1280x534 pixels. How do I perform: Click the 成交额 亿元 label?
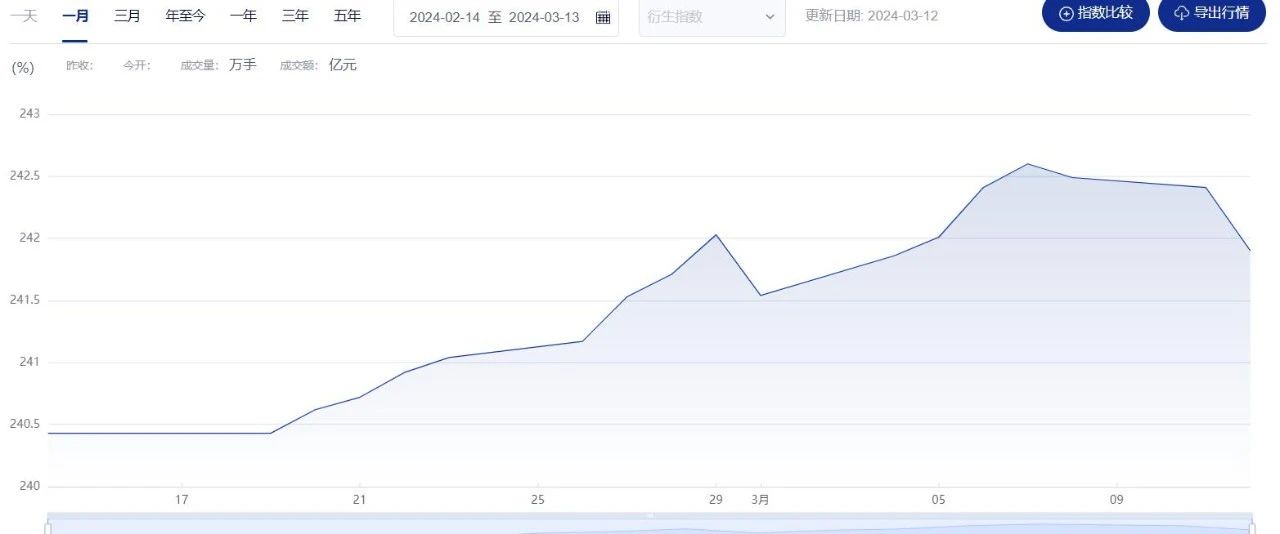click(318, 65)
